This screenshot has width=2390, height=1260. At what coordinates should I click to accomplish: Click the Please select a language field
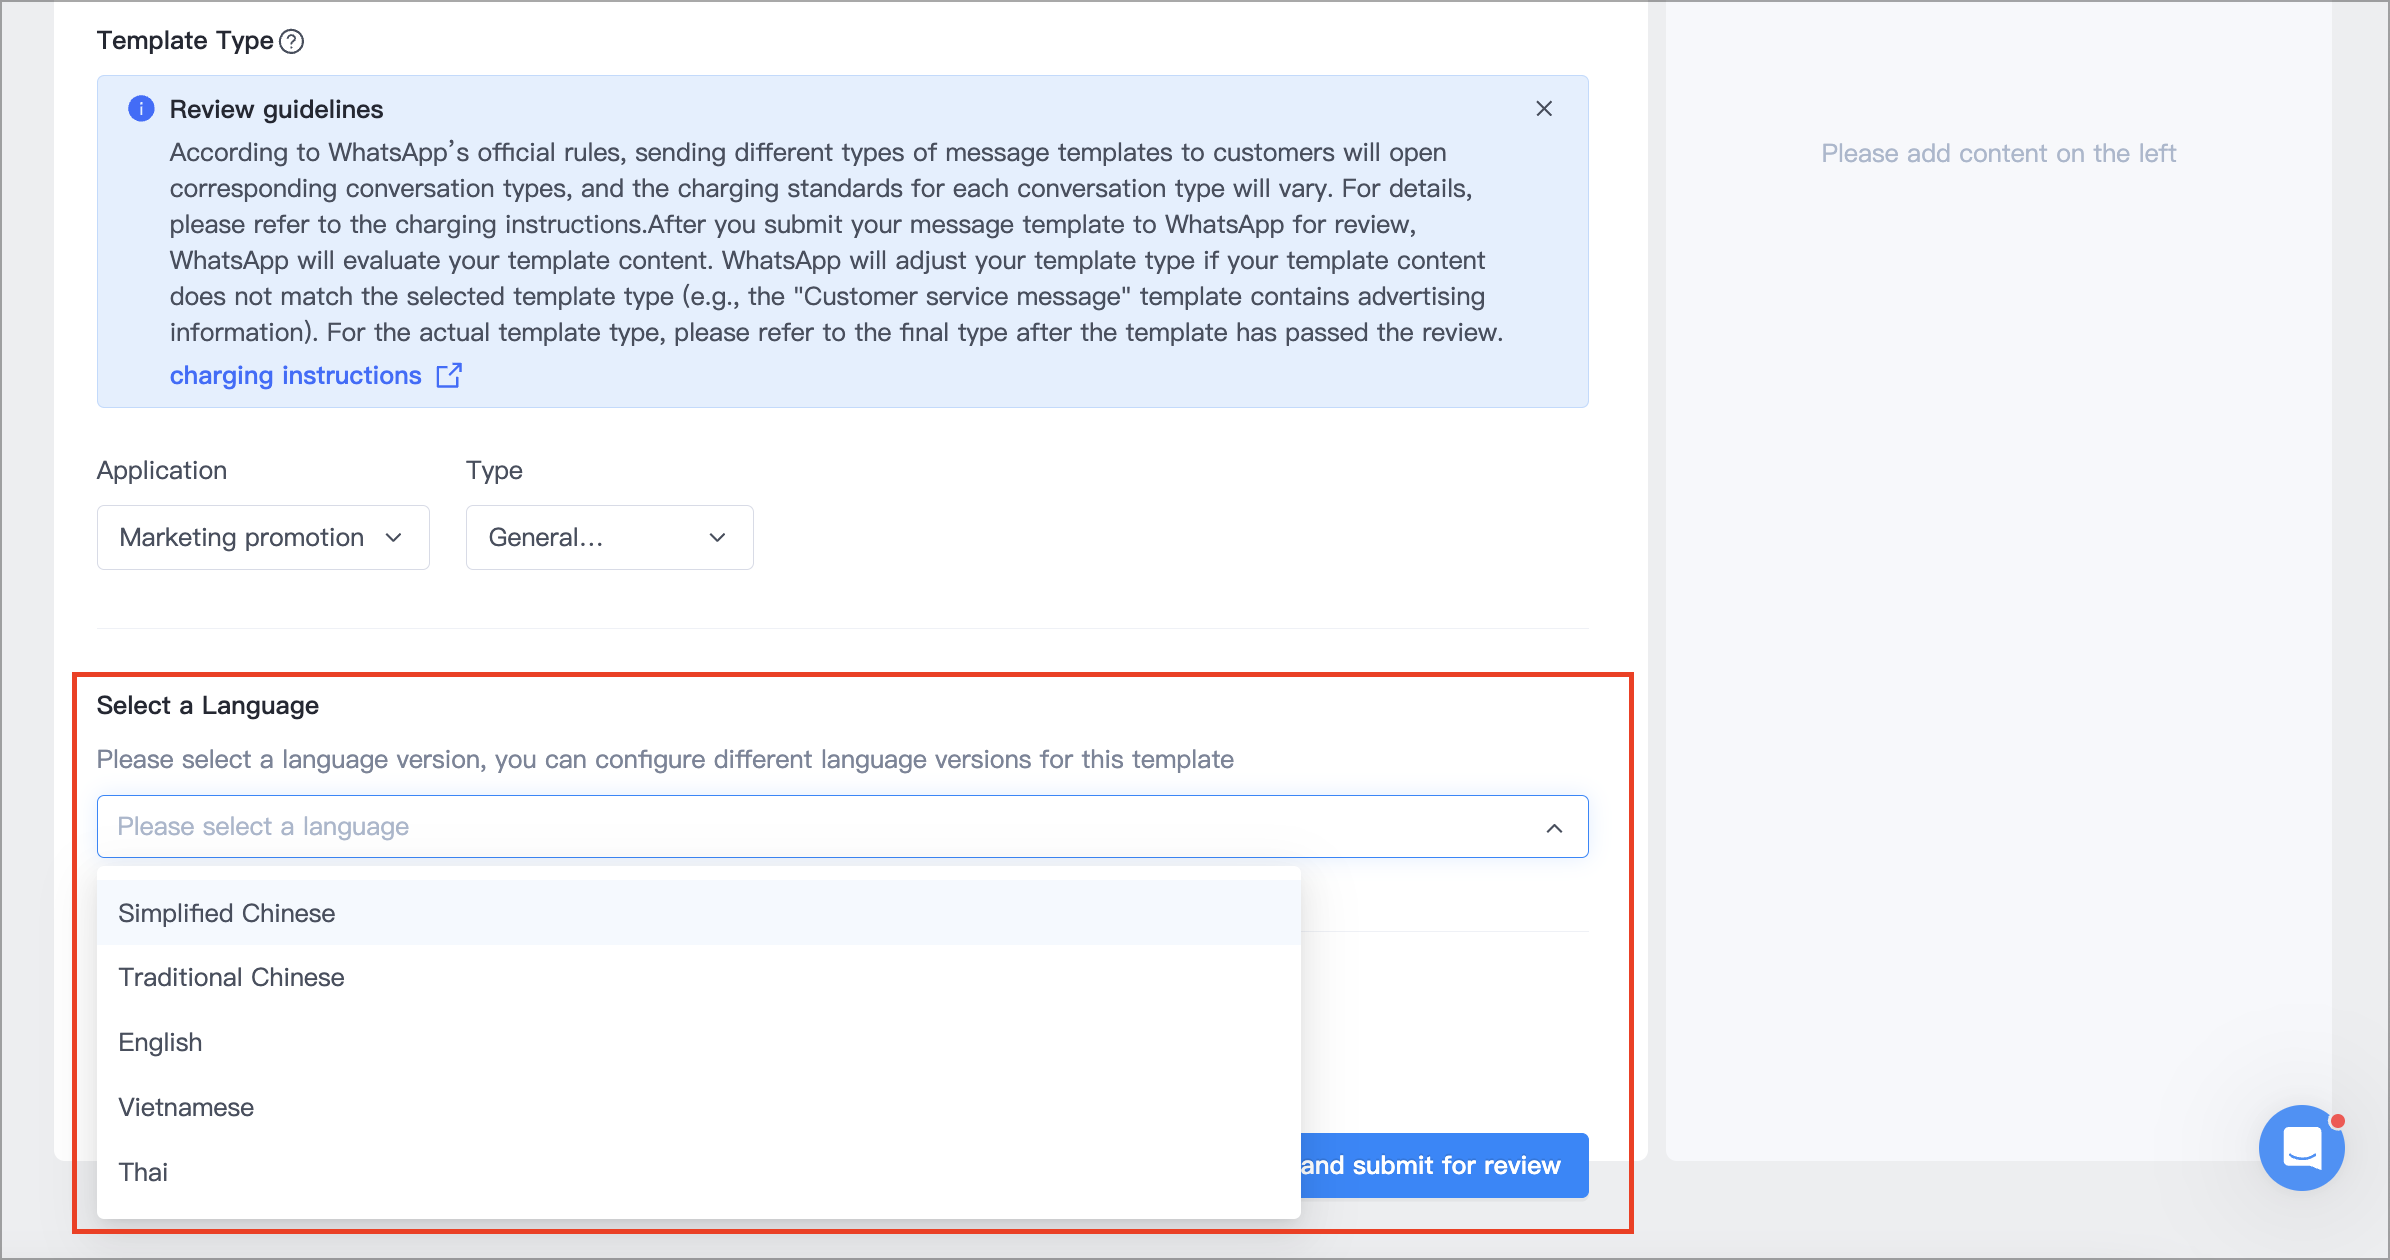(x=842, y=827)
